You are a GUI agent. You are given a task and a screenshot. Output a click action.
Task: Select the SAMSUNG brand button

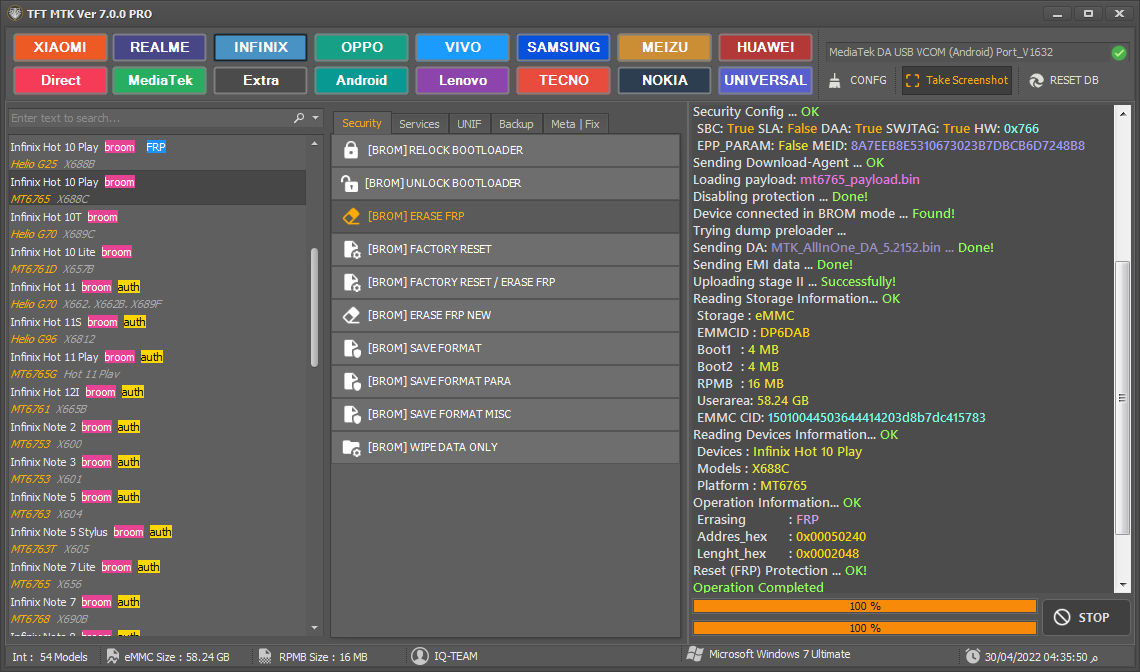pyautogui.click(x=563, y=47)
